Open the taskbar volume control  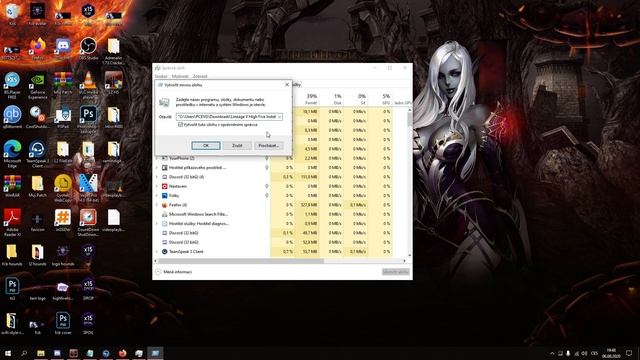point(584,353)
